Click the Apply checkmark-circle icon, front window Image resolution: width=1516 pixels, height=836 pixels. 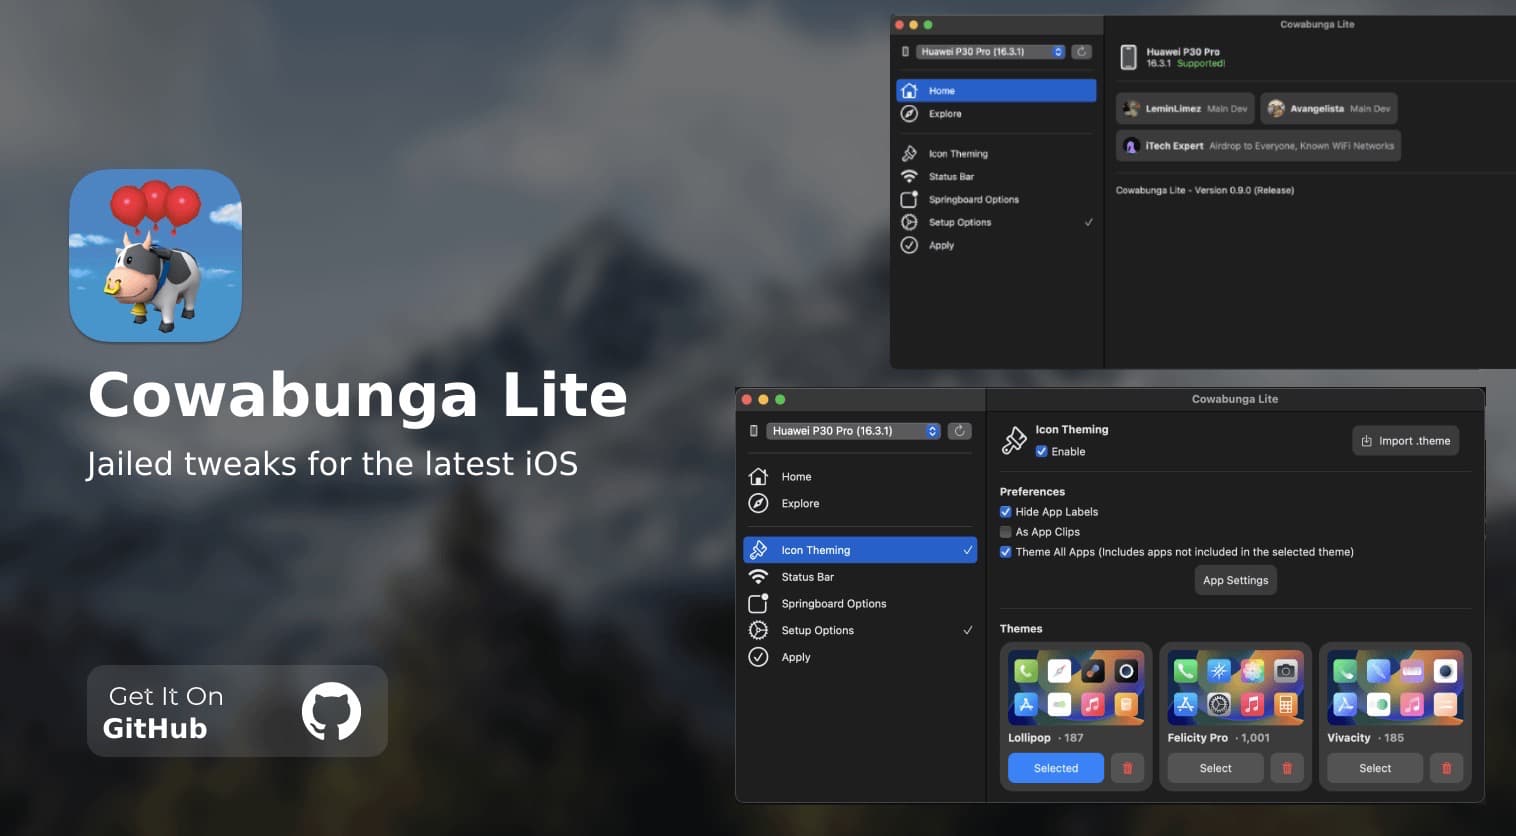(759, 657)
